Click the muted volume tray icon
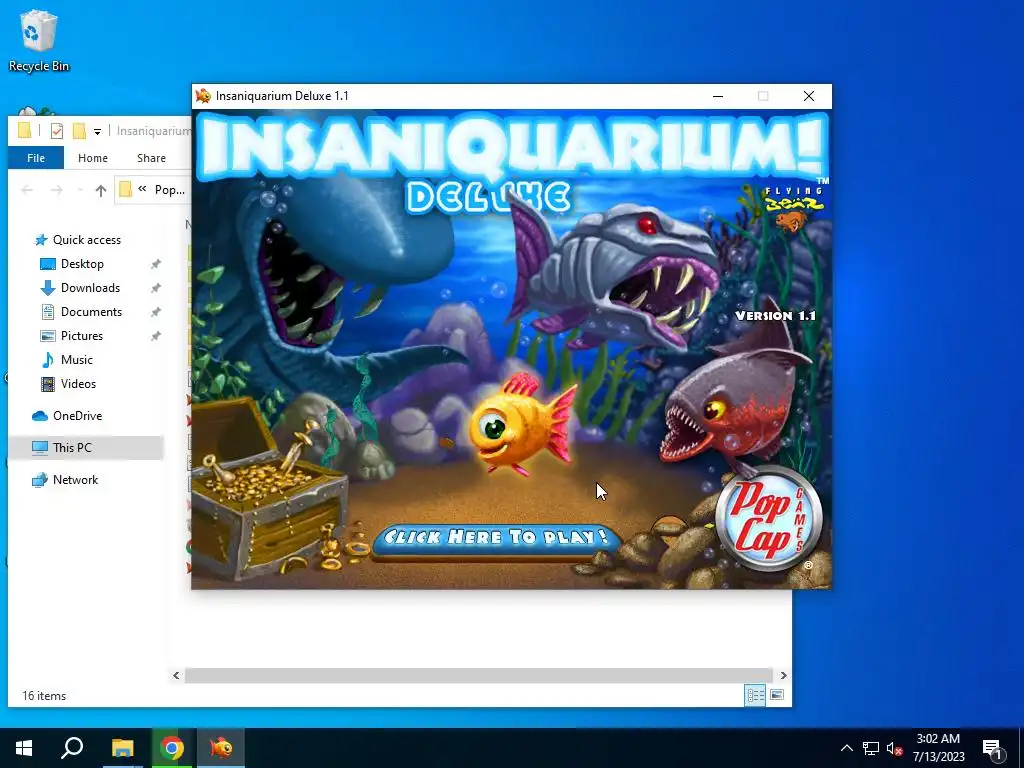 894,748
